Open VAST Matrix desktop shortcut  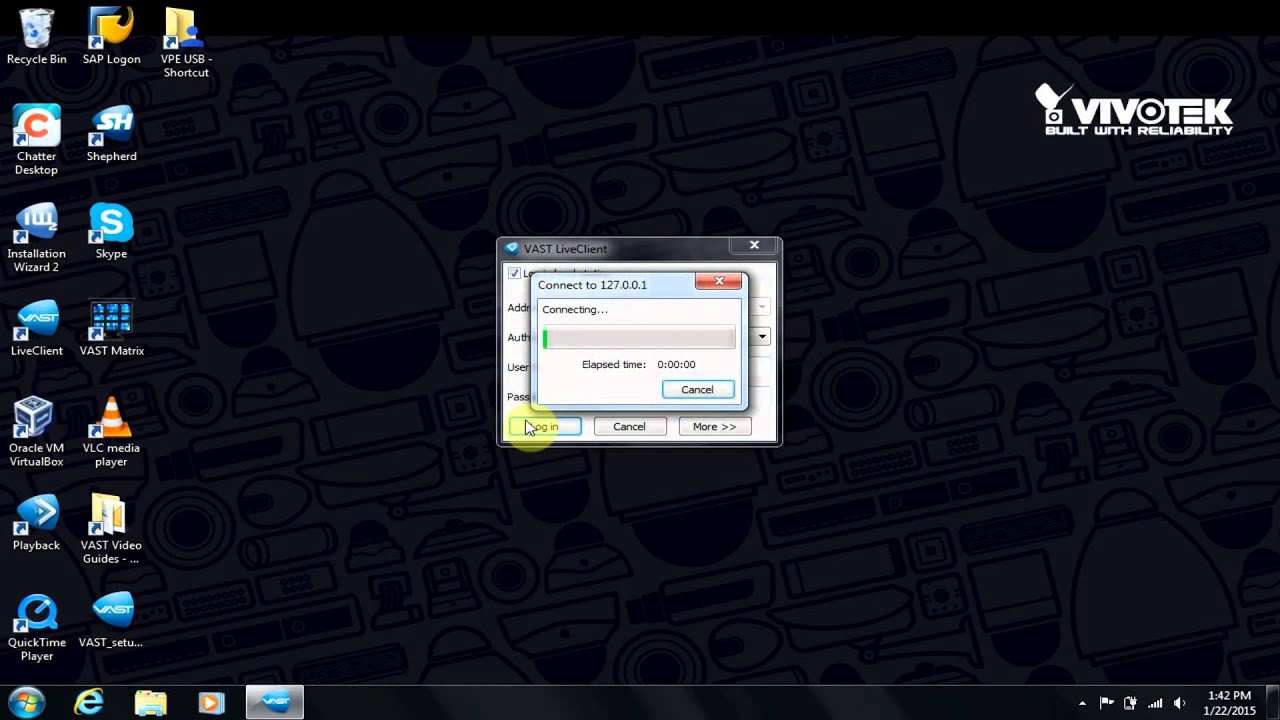[111, 328]
